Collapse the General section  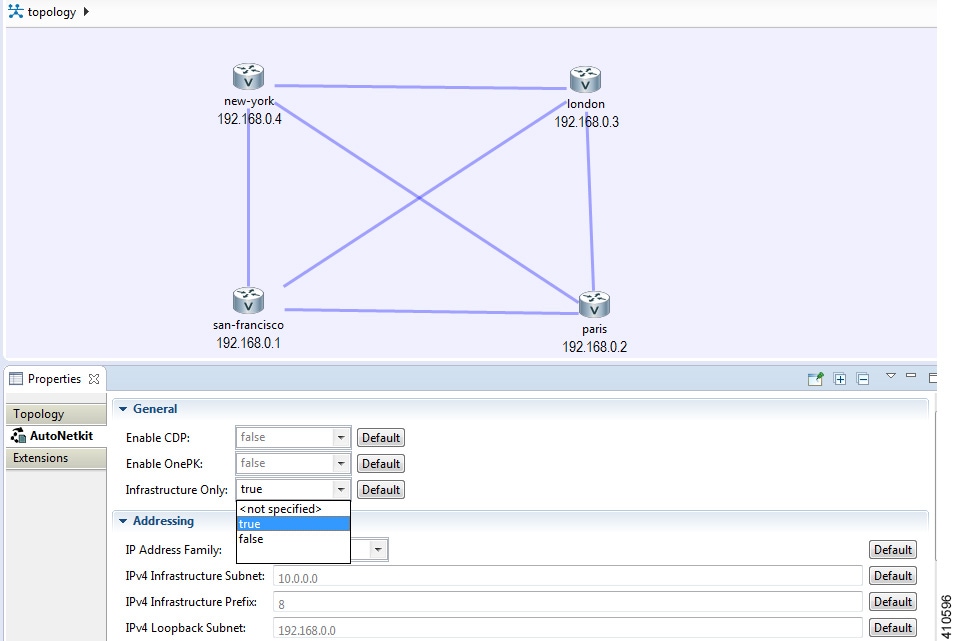[124, 408]
